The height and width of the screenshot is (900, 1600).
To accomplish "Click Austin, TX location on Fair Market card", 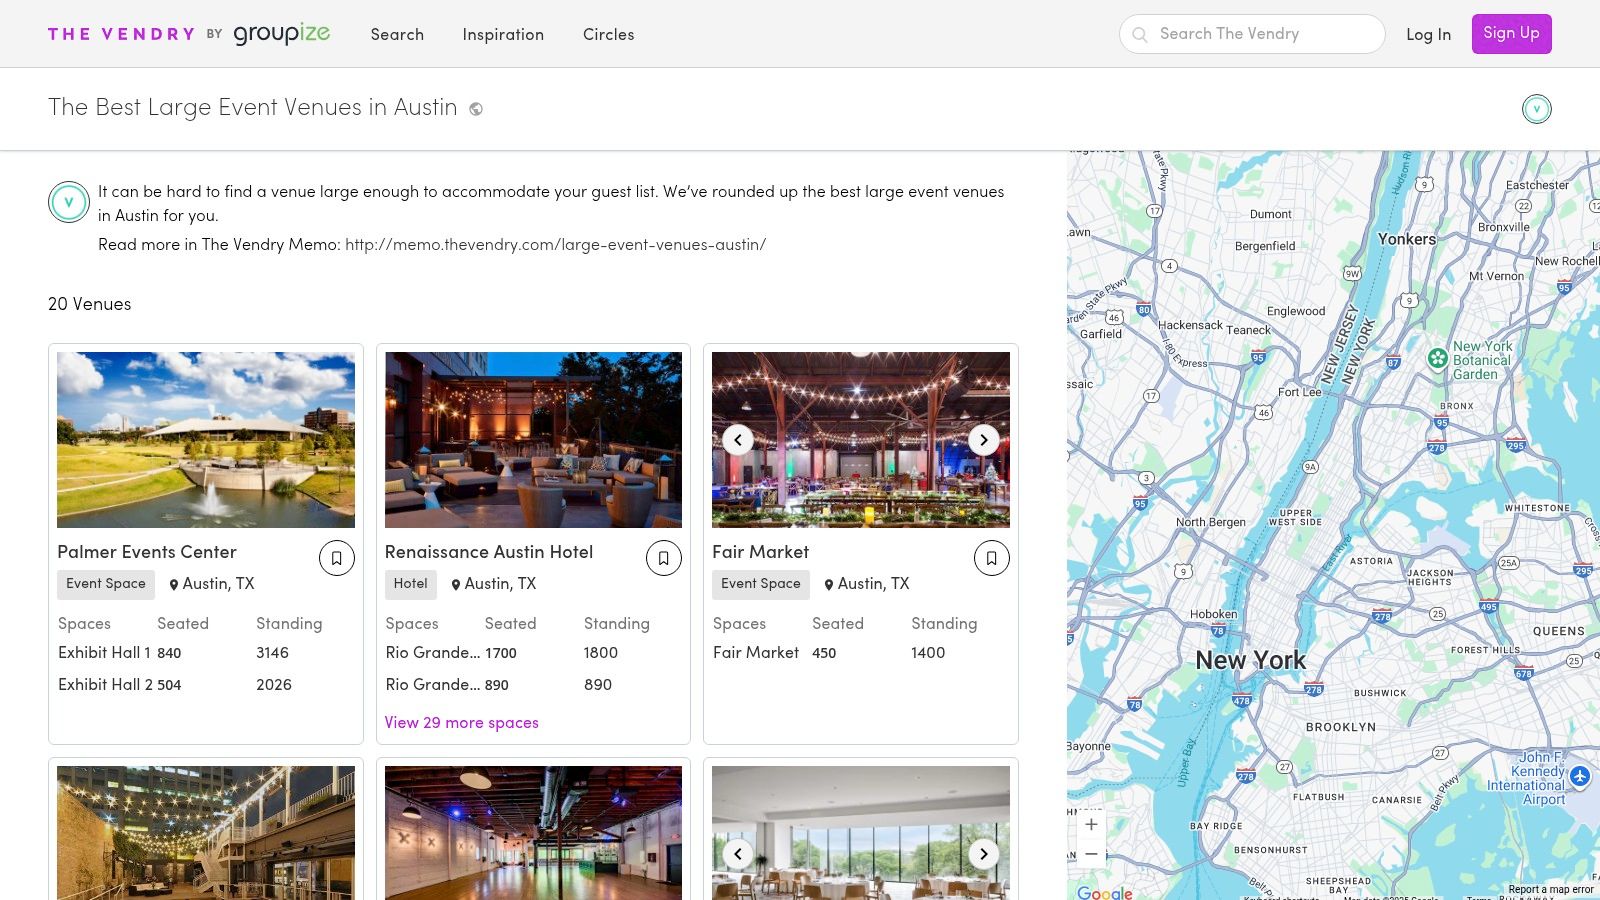I will (x=867, y=584).
